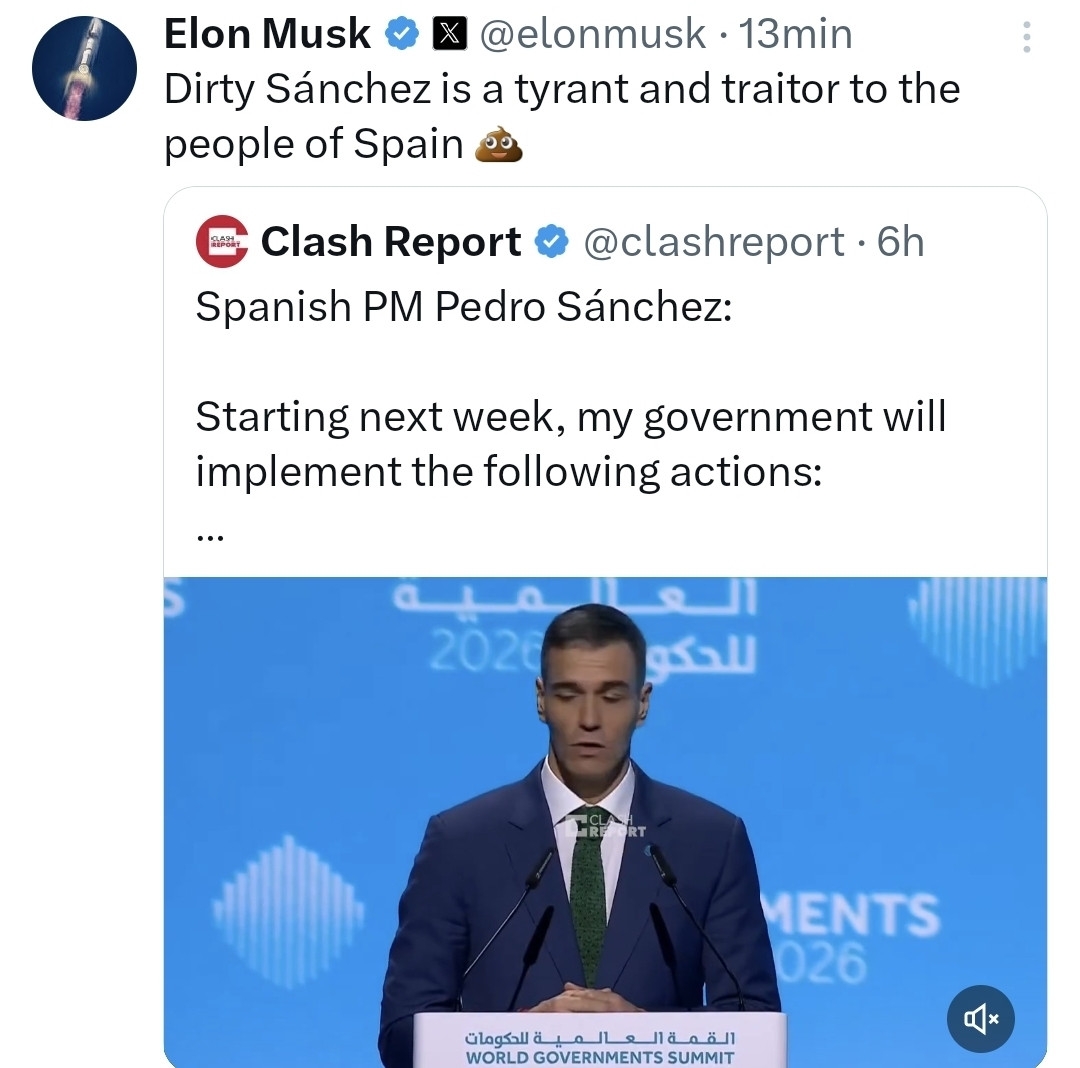1080x1068 pixels.
Task: Open quoted text 'Spanish PM Pedro Sánchez:'
Action: pyautogui.click(x=464, y=306)
